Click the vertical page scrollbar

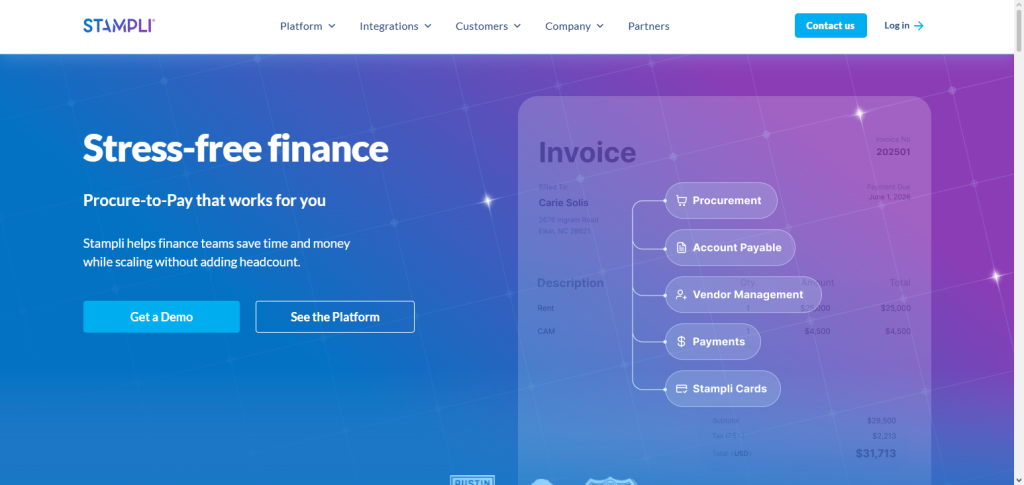(x=1019, y=242)
